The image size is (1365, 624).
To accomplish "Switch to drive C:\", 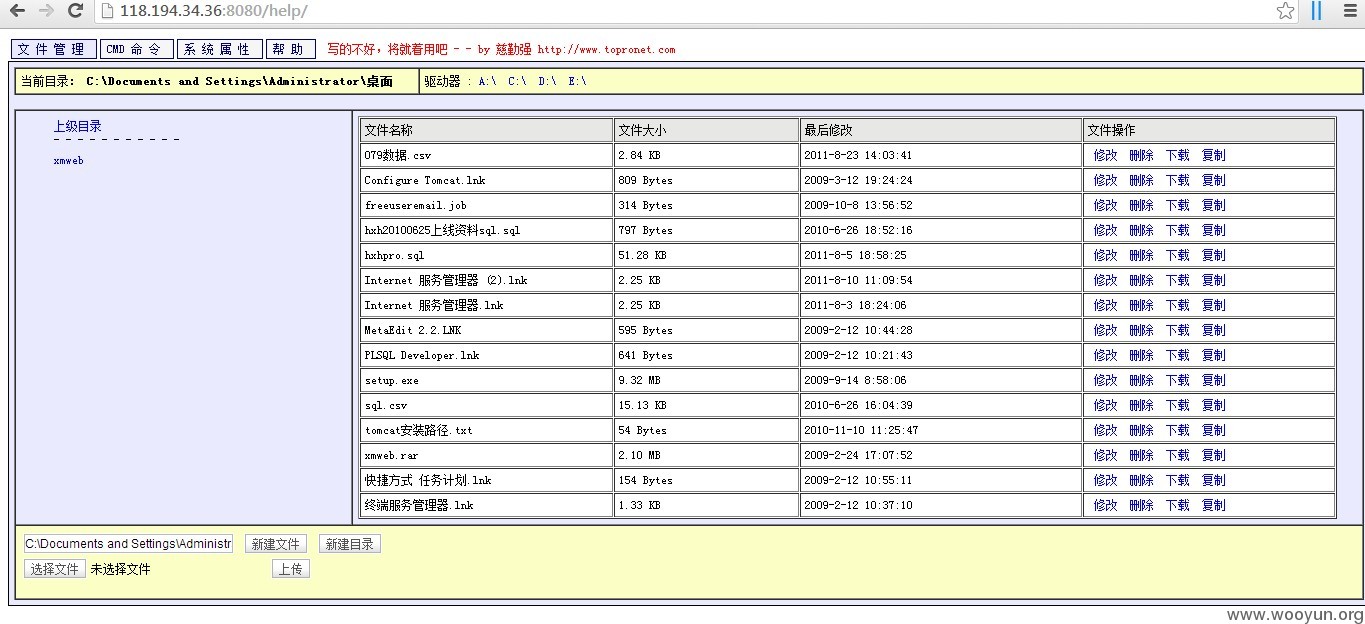I will click(x=517, y=82).
